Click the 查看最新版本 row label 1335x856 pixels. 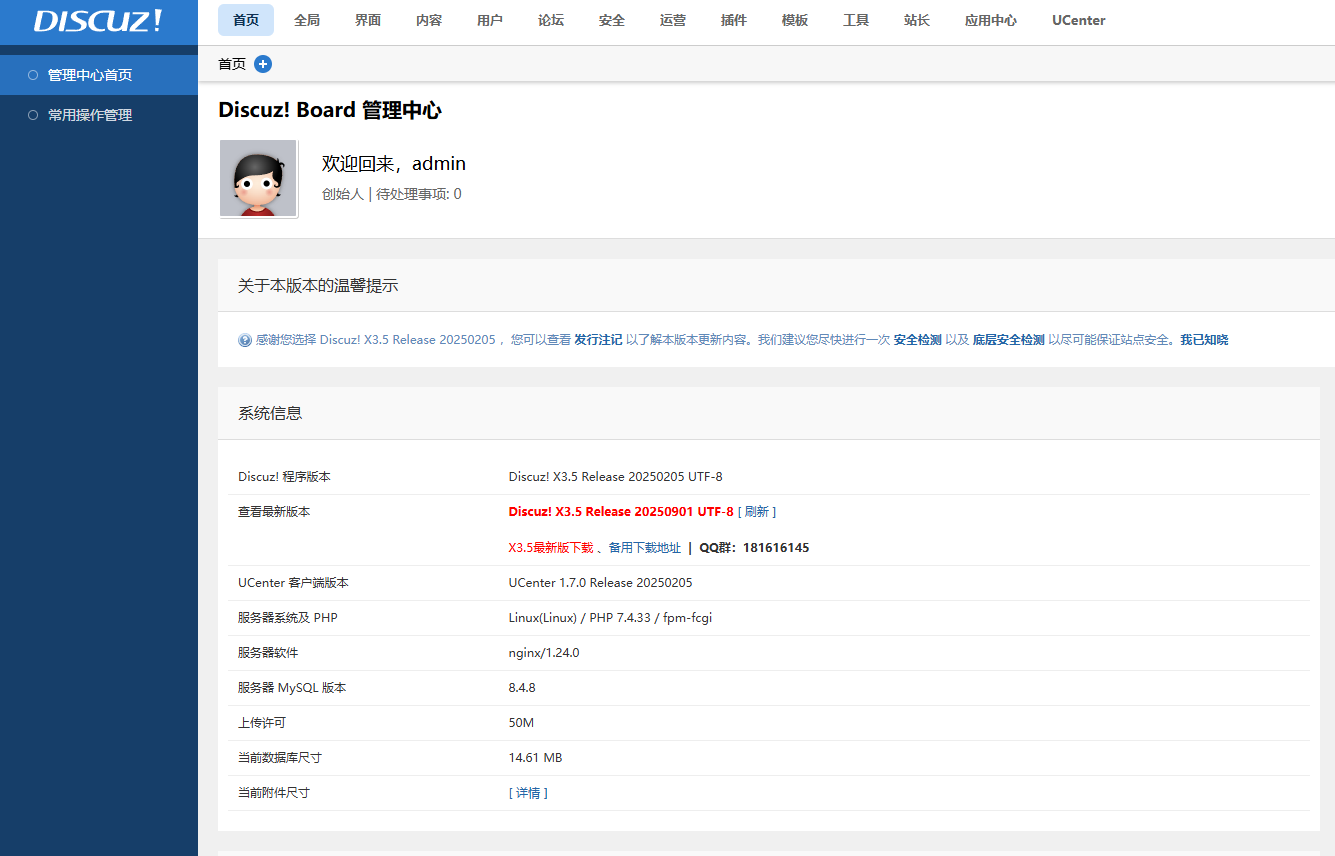tap(274, 512)
